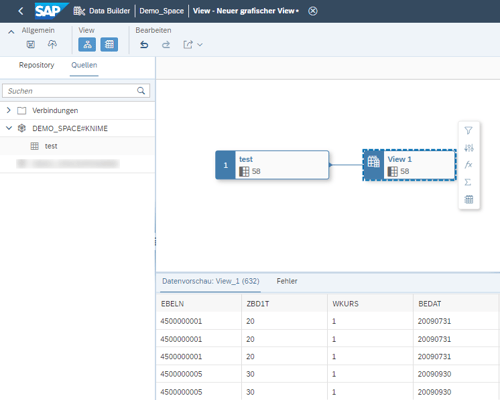Toggle the graphical diagram view button
Viewport: 500px width, 400px height.
pyautogui.click(x=87, y=44)
